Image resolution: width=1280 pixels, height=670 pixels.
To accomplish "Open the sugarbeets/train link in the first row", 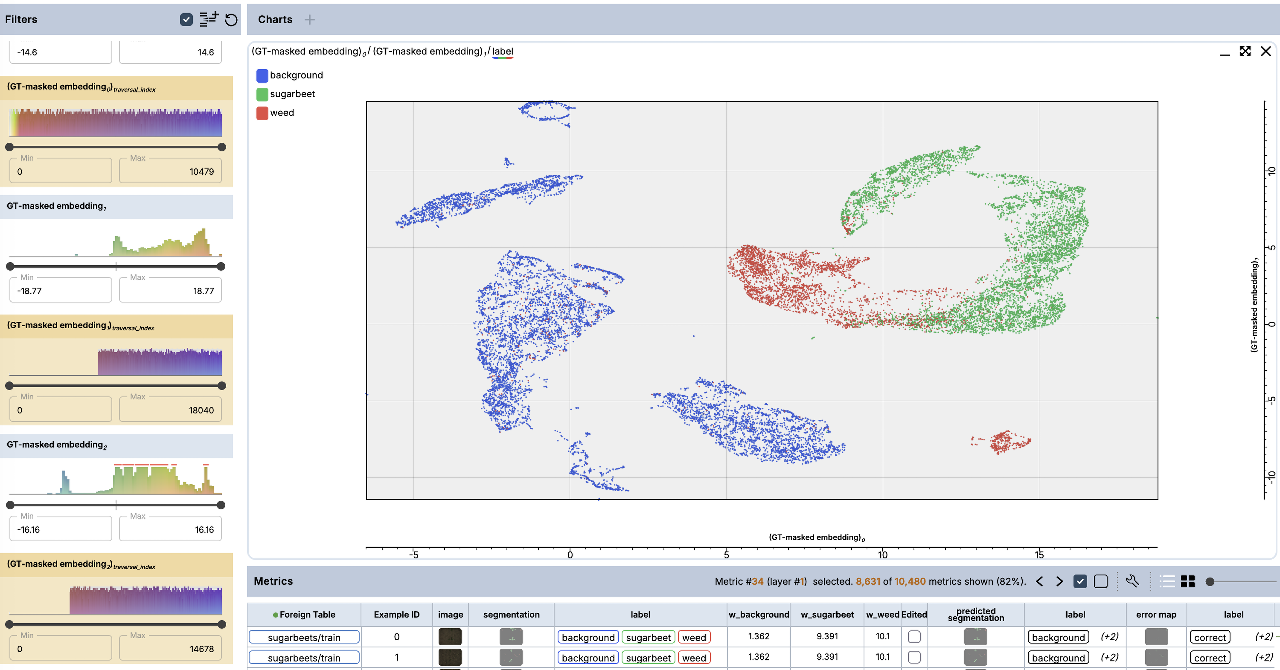I will 304,637.
